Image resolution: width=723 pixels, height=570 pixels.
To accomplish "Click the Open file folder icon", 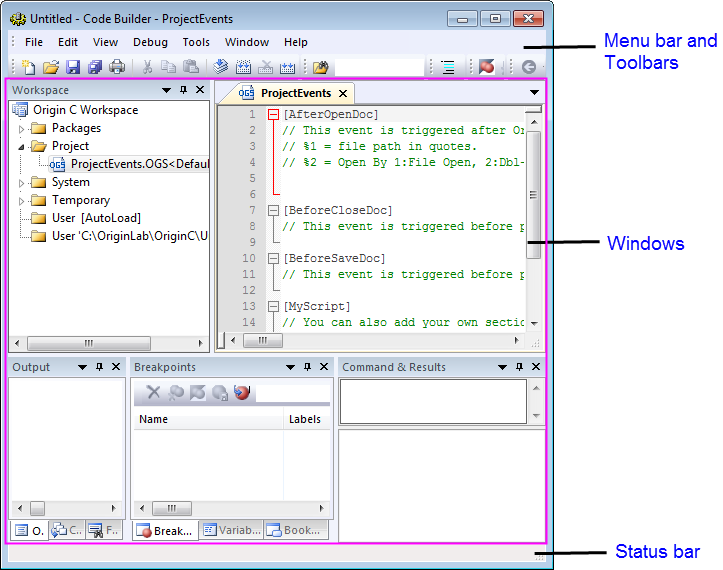I will click(51, 67).
